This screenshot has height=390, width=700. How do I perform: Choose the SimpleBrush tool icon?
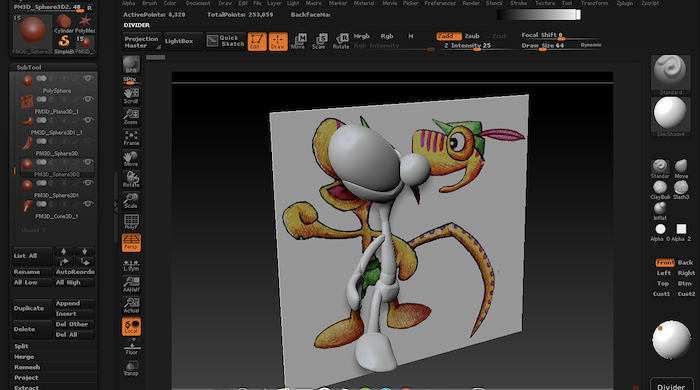coord(64,45)
